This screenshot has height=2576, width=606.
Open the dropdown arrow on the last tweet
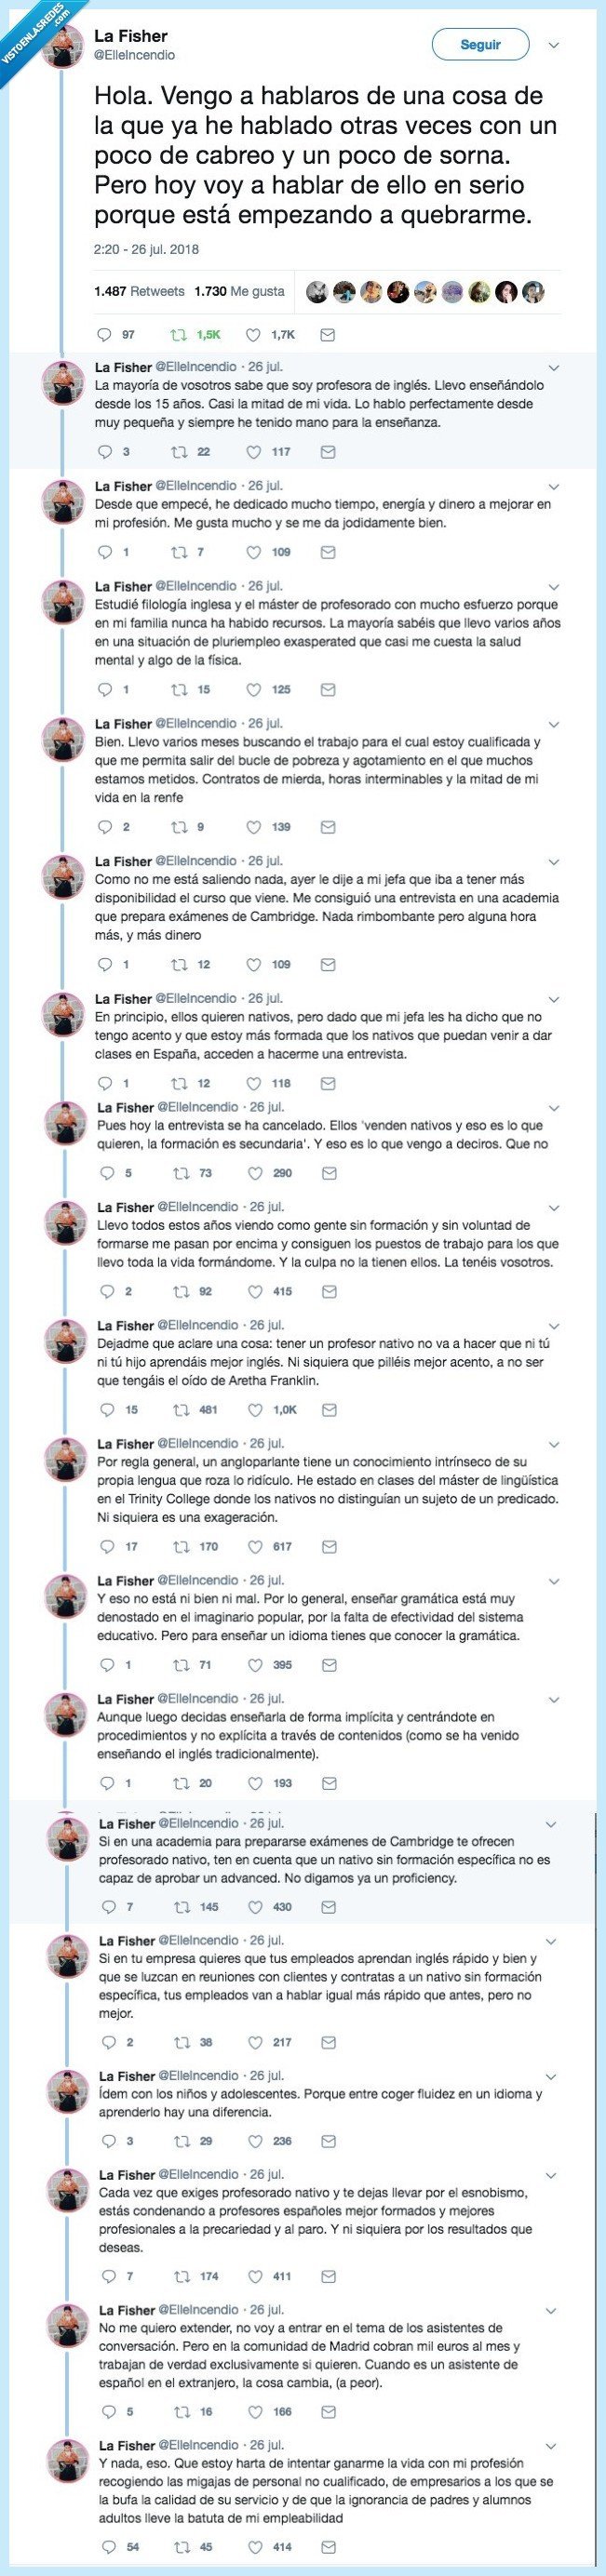551,2448
